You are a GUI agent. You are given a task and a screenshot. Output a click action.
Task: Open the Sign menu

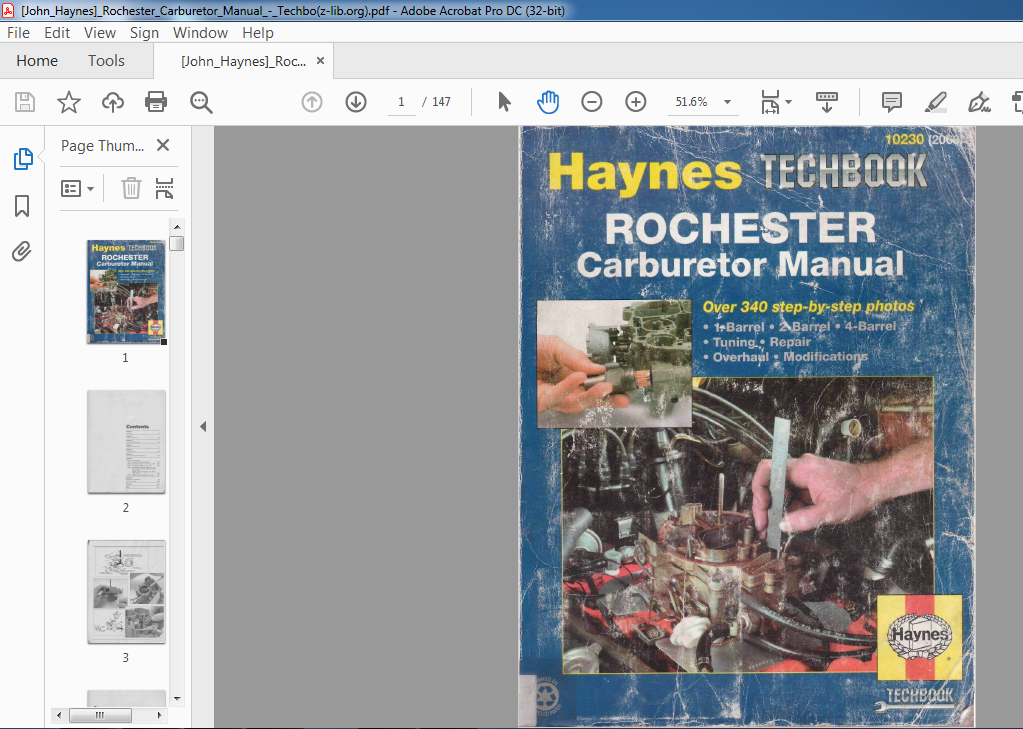tap(144, 33)
